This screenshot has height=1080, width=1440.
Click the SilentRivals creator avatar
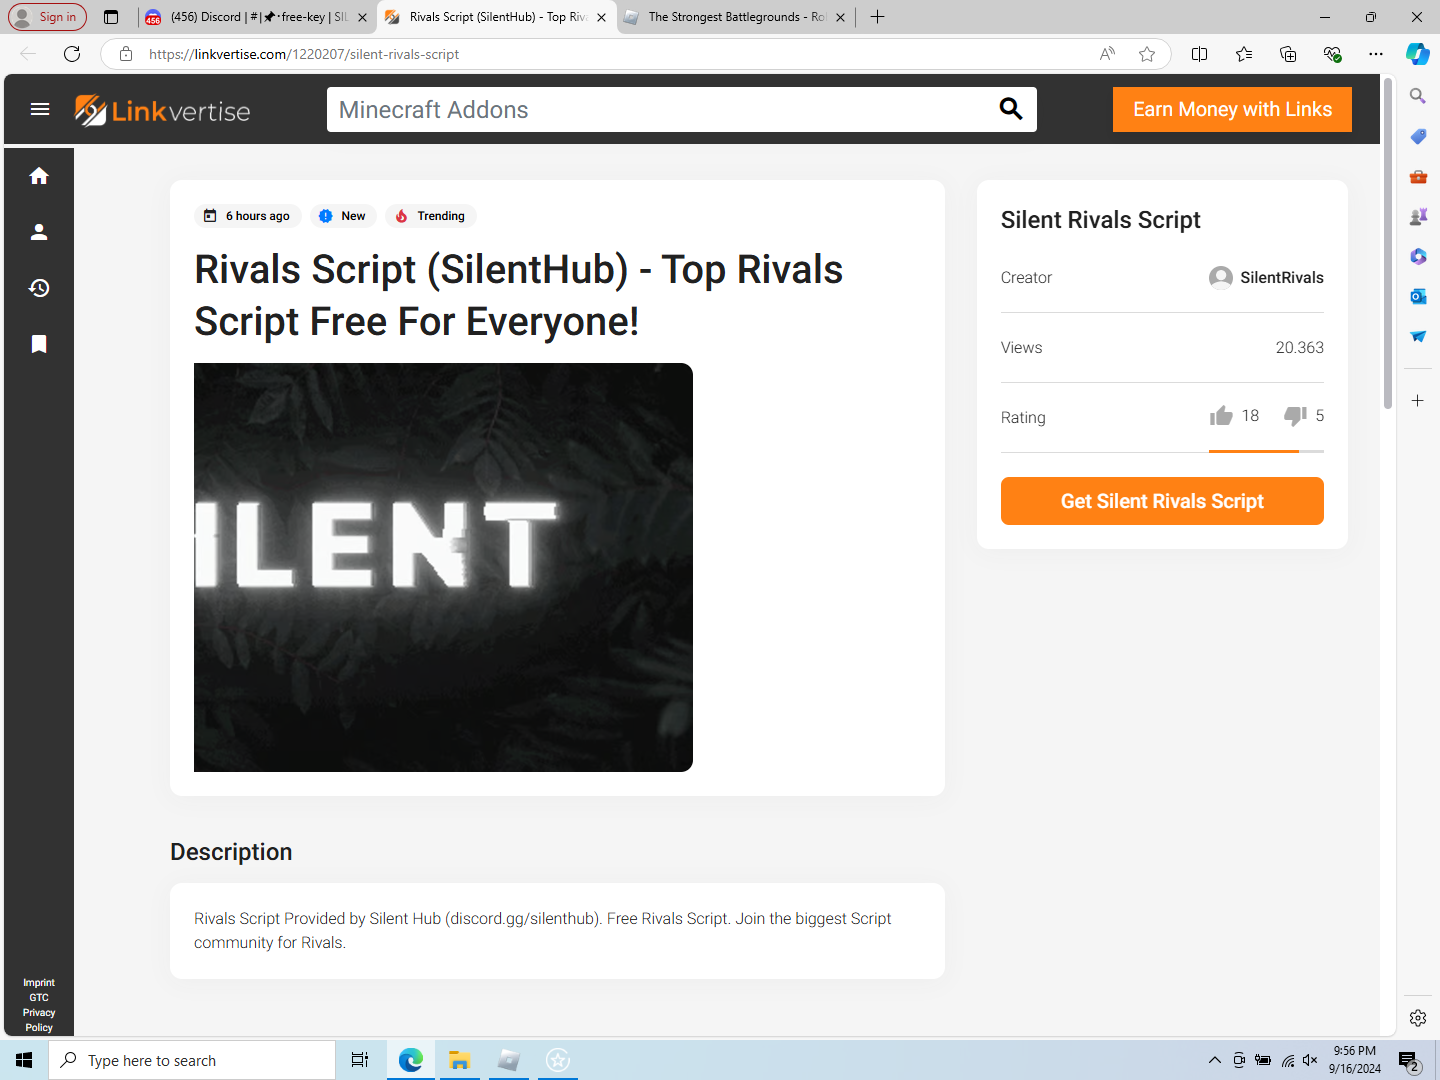coord(1220,278)
